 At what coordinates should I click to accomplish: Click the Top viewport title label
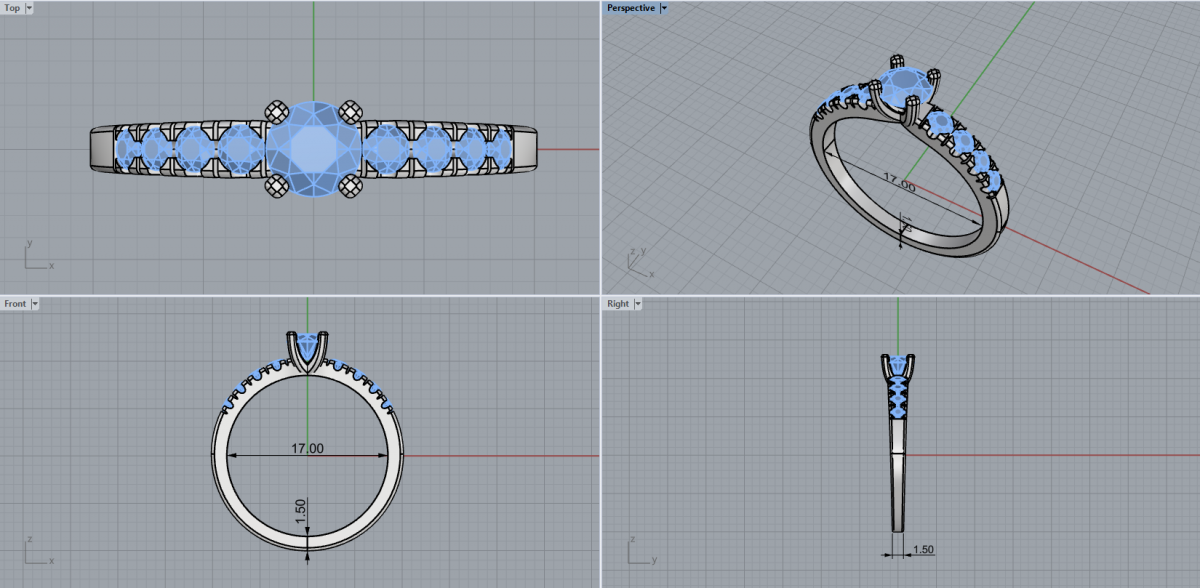[12, 8]
